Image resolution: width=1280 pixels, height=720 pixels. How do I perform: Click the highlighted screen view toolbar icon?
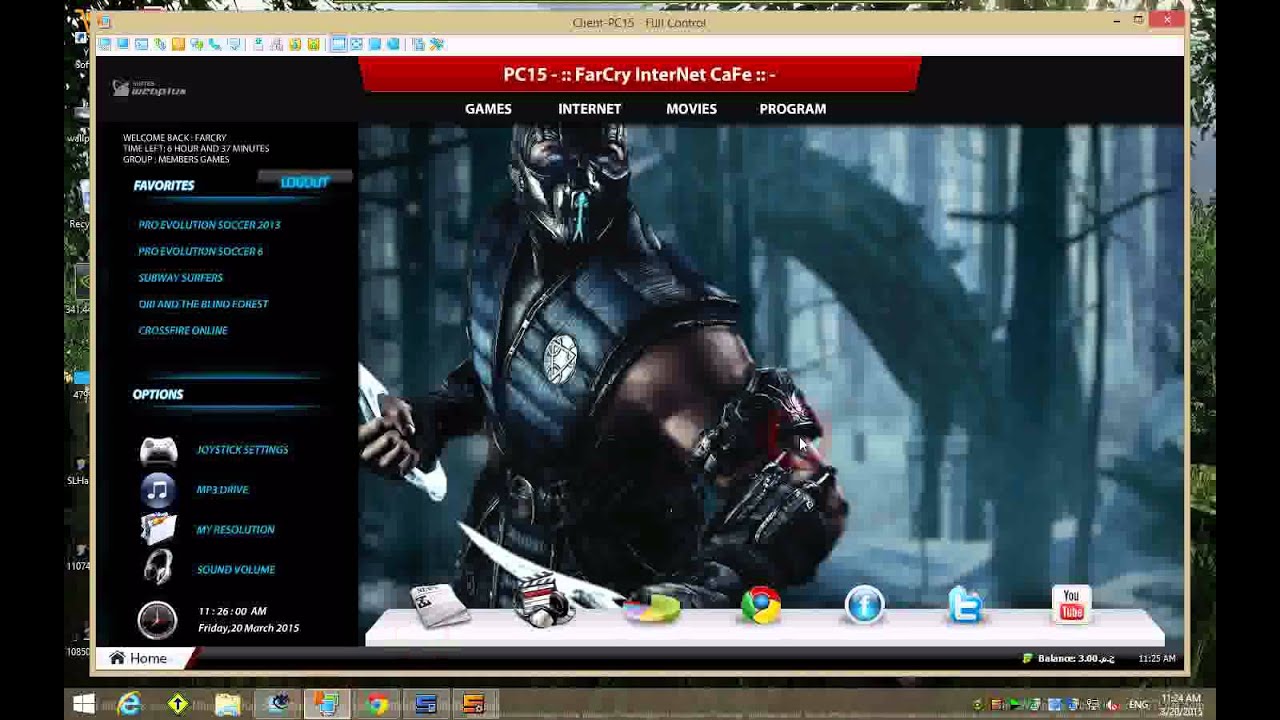(x=338, y=44)
